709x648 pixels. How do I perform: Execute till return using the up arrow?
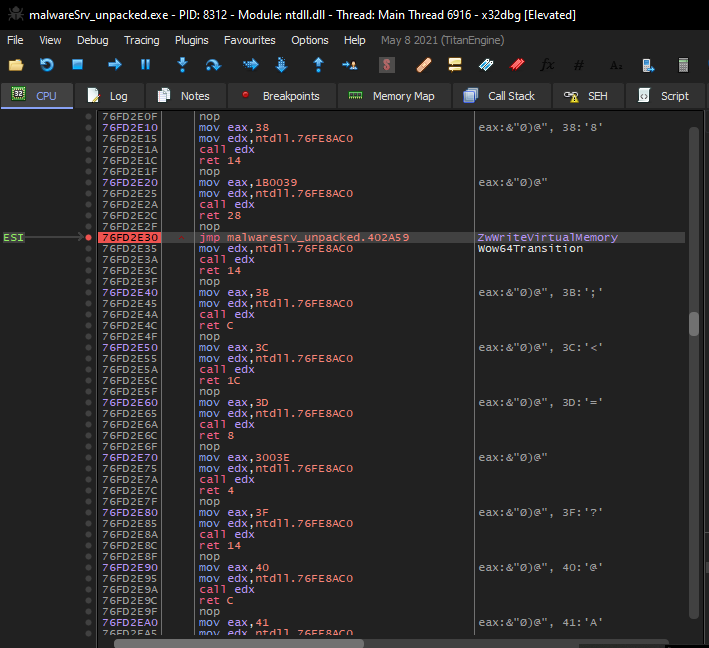coord(318,65)
